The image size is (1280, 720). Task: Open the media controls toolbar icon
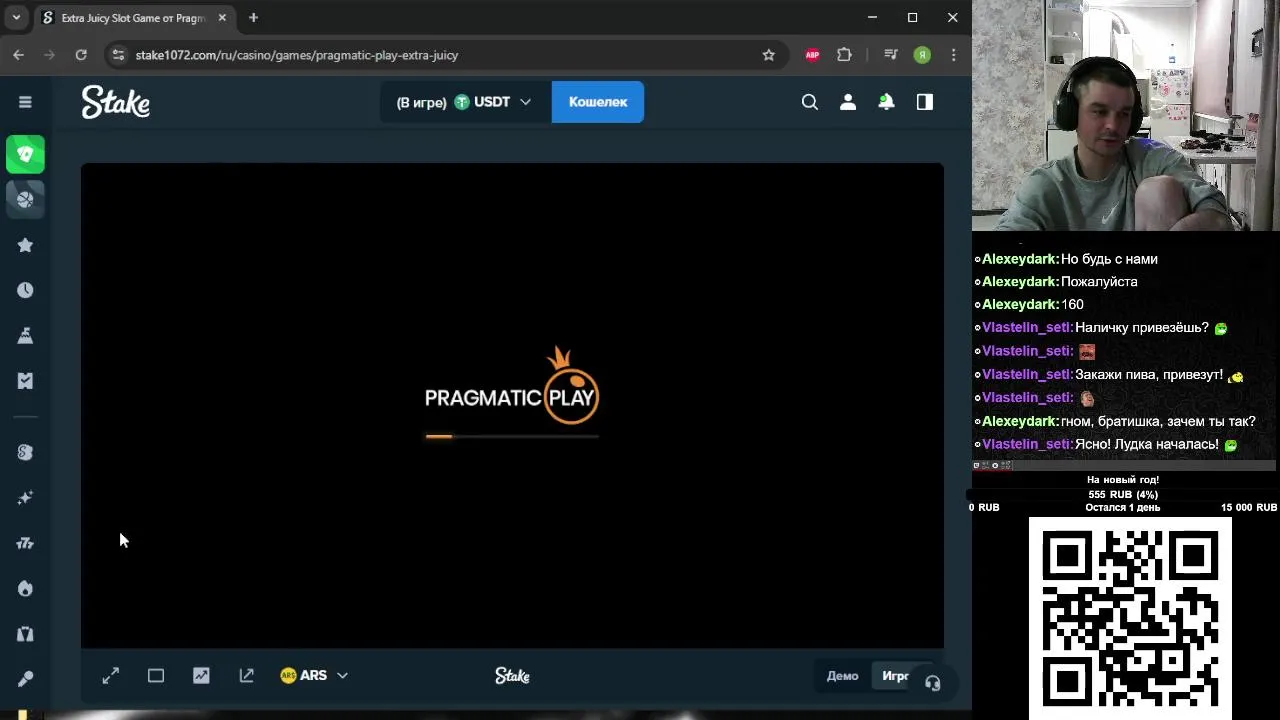click(891, 55)
